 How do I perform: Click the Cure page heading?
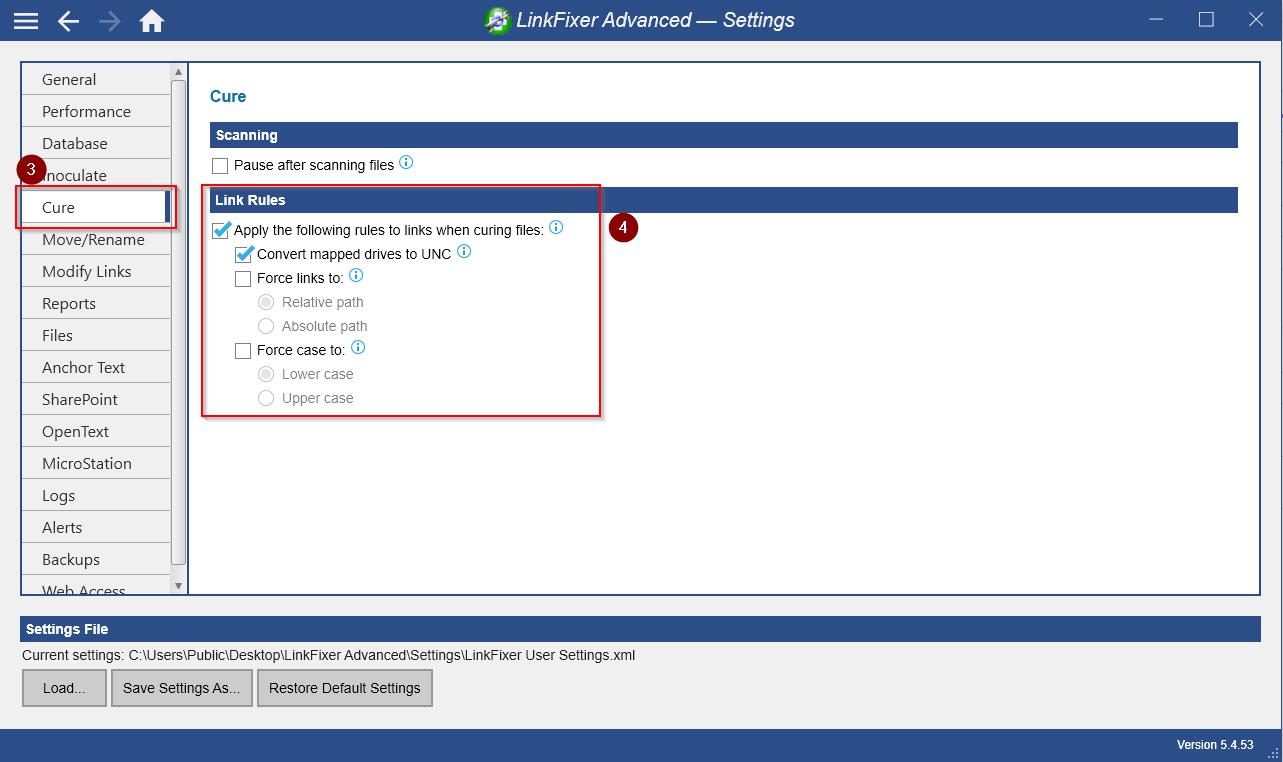tap(228, 96)
